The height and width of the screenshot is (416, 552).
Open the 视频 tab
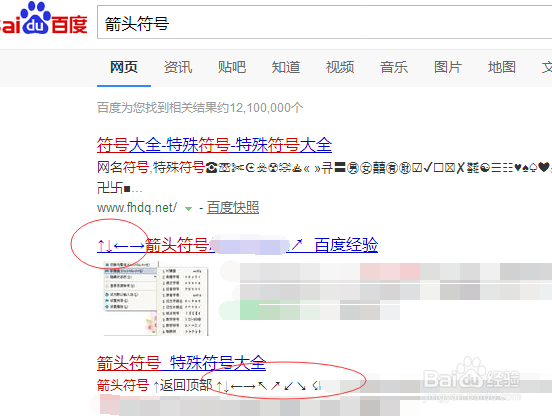point(340,67)
